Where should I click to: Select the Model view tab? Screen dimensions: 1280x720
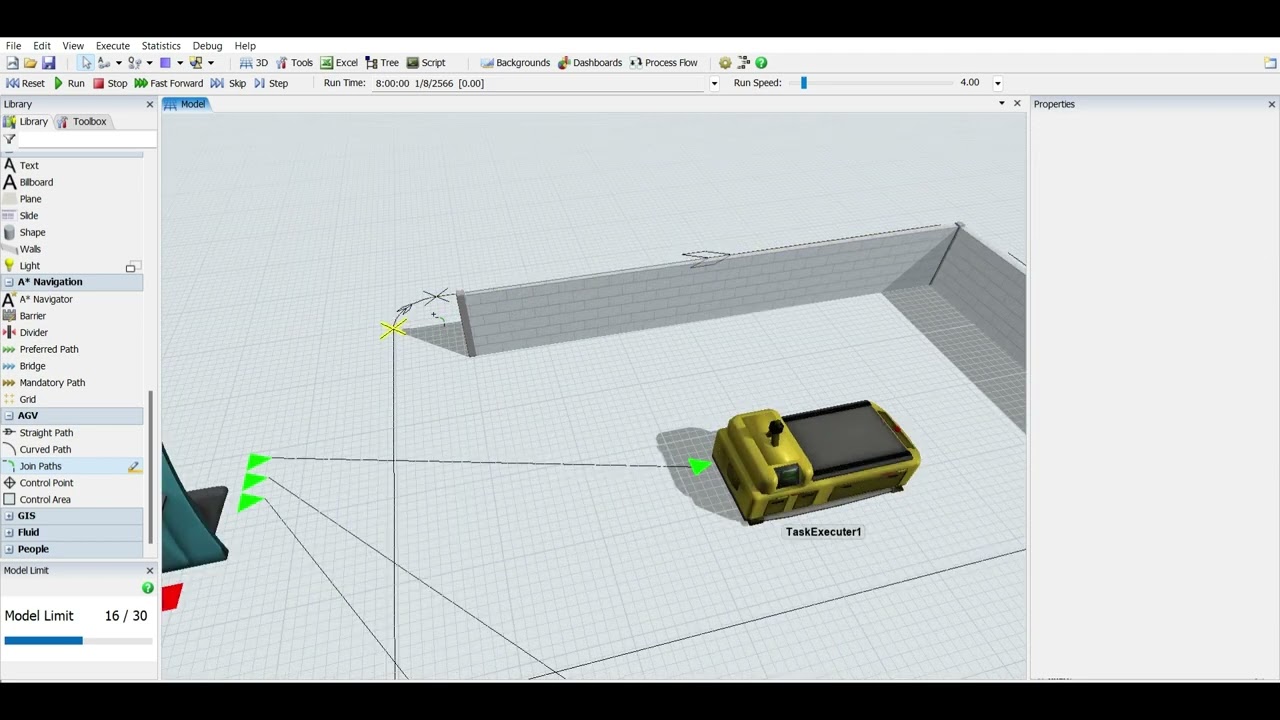point(185,104)
